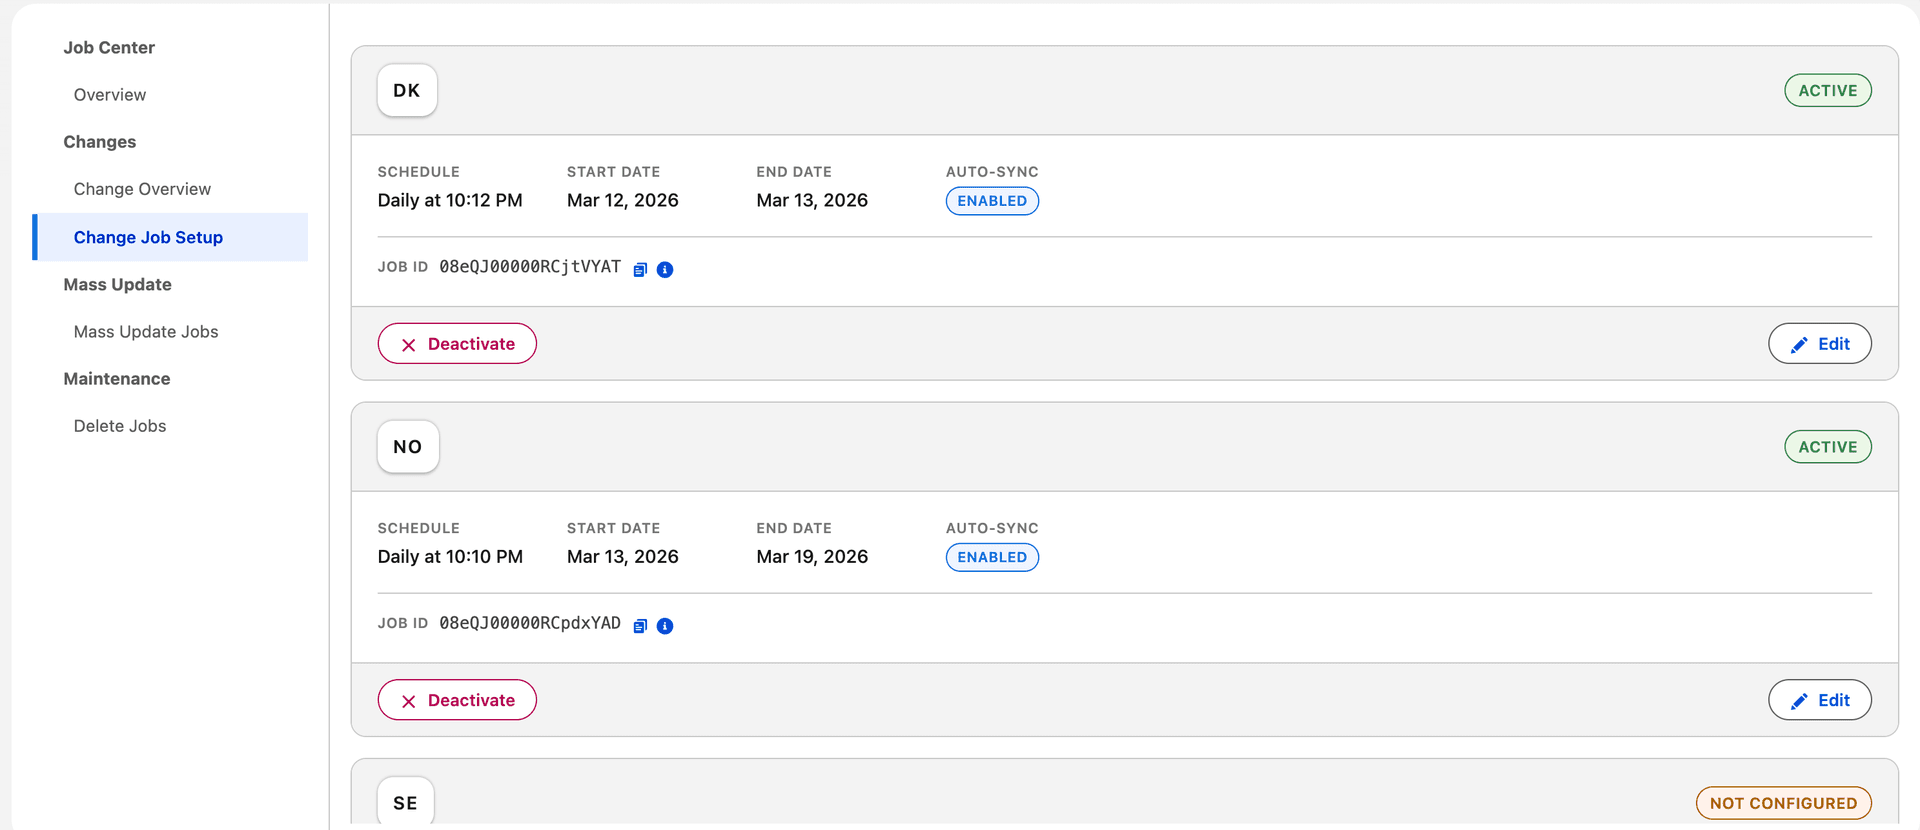Image resolution: width=1920 pixels, height=830 pixels.
Task: Edit the NO job
Action: (x=1820, y=700)
